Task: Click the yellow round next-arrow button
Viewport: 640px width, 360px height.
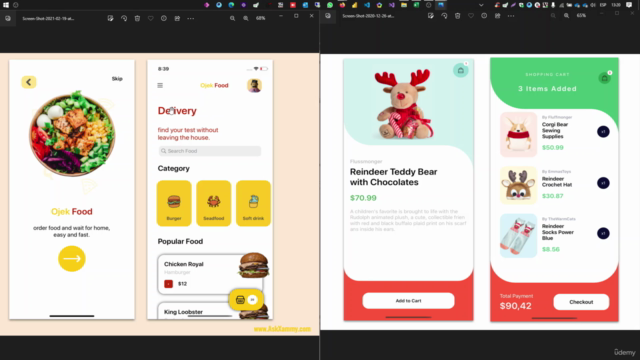Action: [x=72, y=258]
